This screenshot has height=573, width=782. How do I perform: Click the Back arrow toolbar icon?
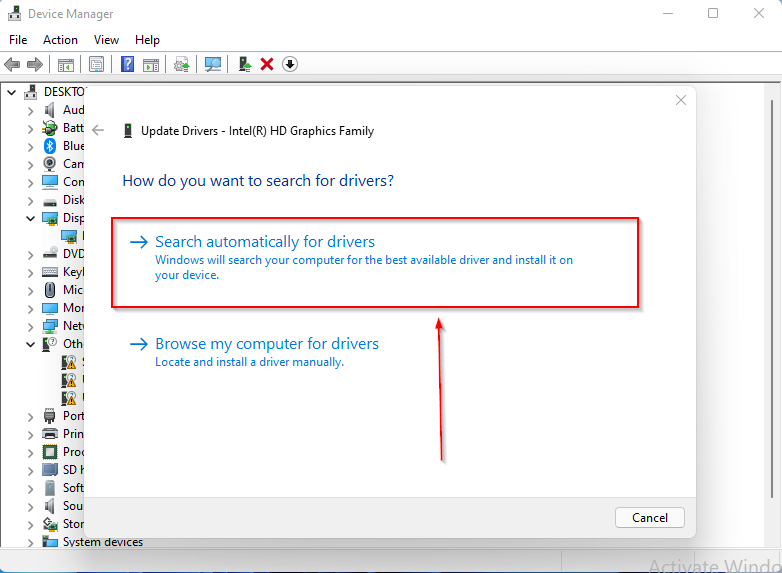click(x=12, y=64)
